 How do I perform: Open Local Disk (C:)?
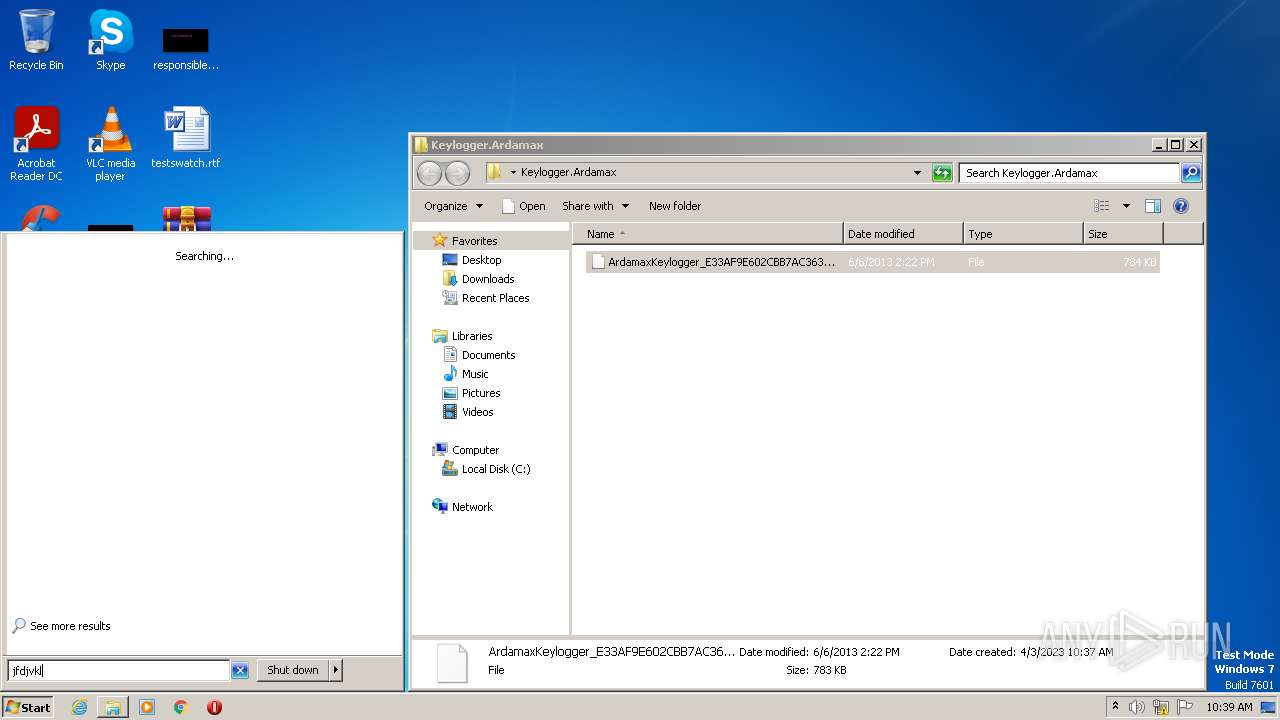click(496, 469)
